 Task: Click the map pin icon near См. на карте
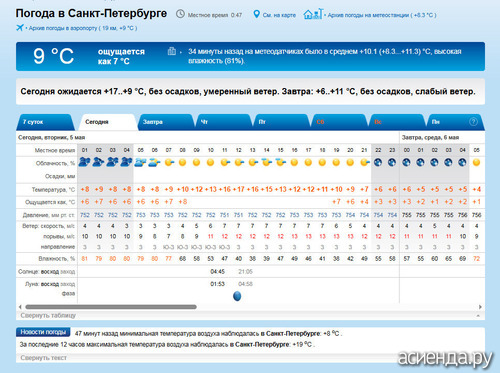256,14
